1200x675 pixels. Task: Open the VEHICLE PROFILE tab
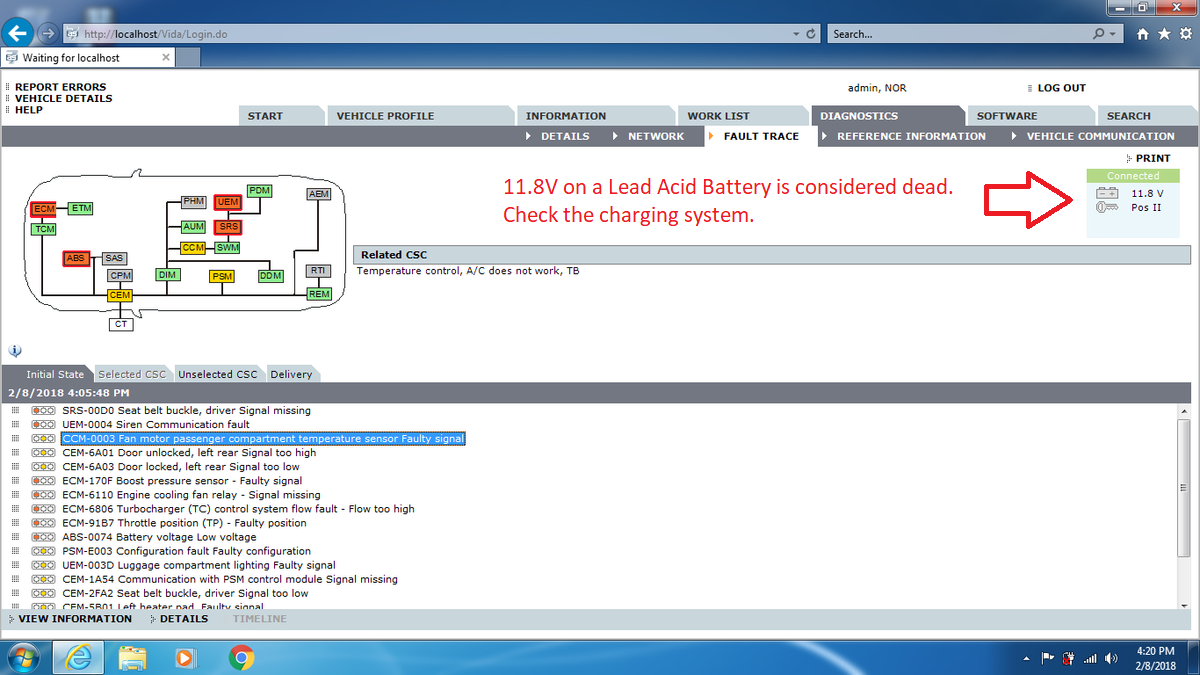point(385,116)
